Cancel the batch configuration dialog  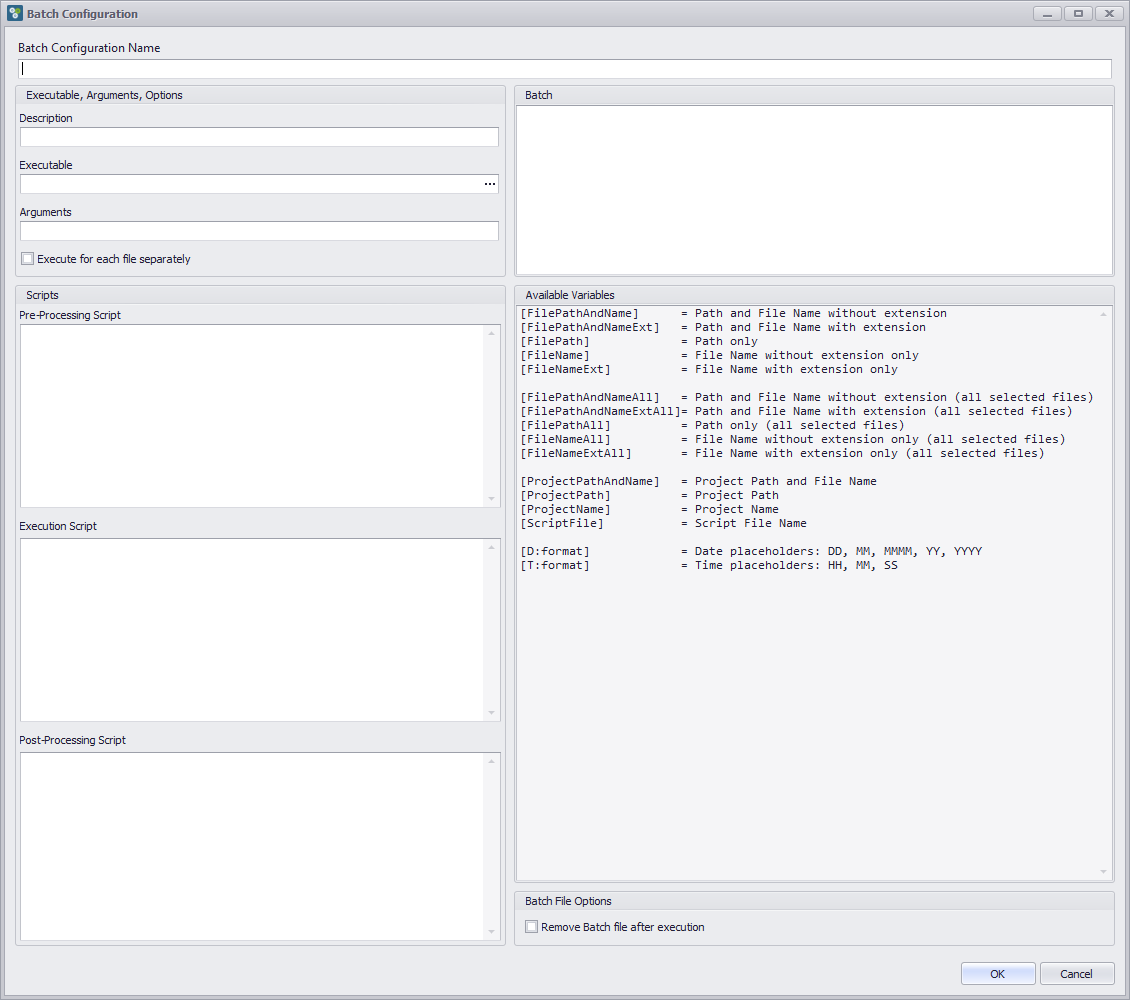(x=1077, y=974)
